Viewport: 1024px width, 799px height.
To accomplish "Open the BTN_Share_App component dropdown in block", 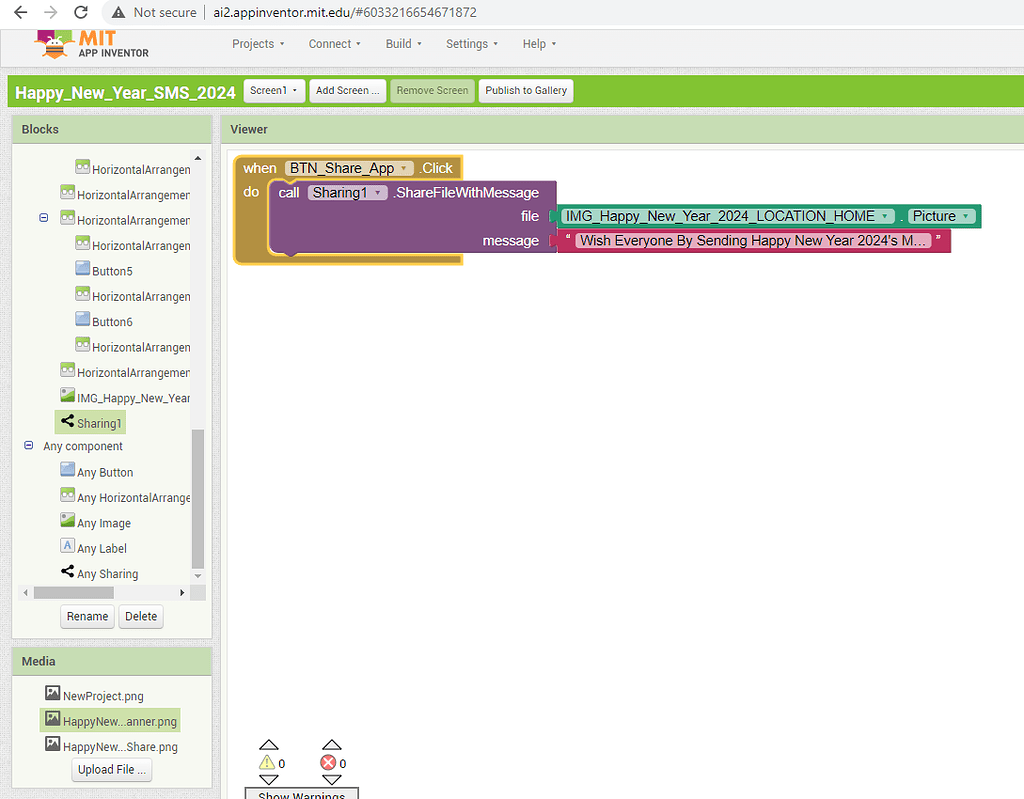I will pos(404,169).
